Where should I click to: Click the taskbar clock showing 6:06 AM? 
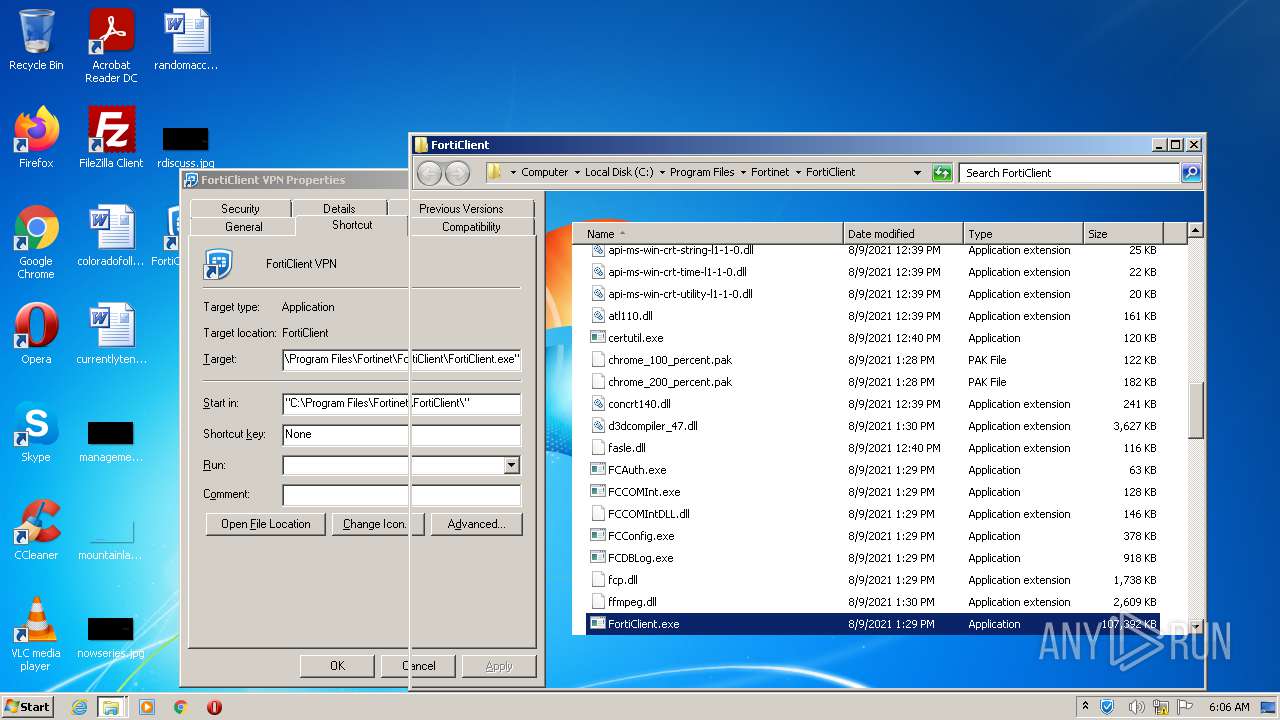point(1229,707)
